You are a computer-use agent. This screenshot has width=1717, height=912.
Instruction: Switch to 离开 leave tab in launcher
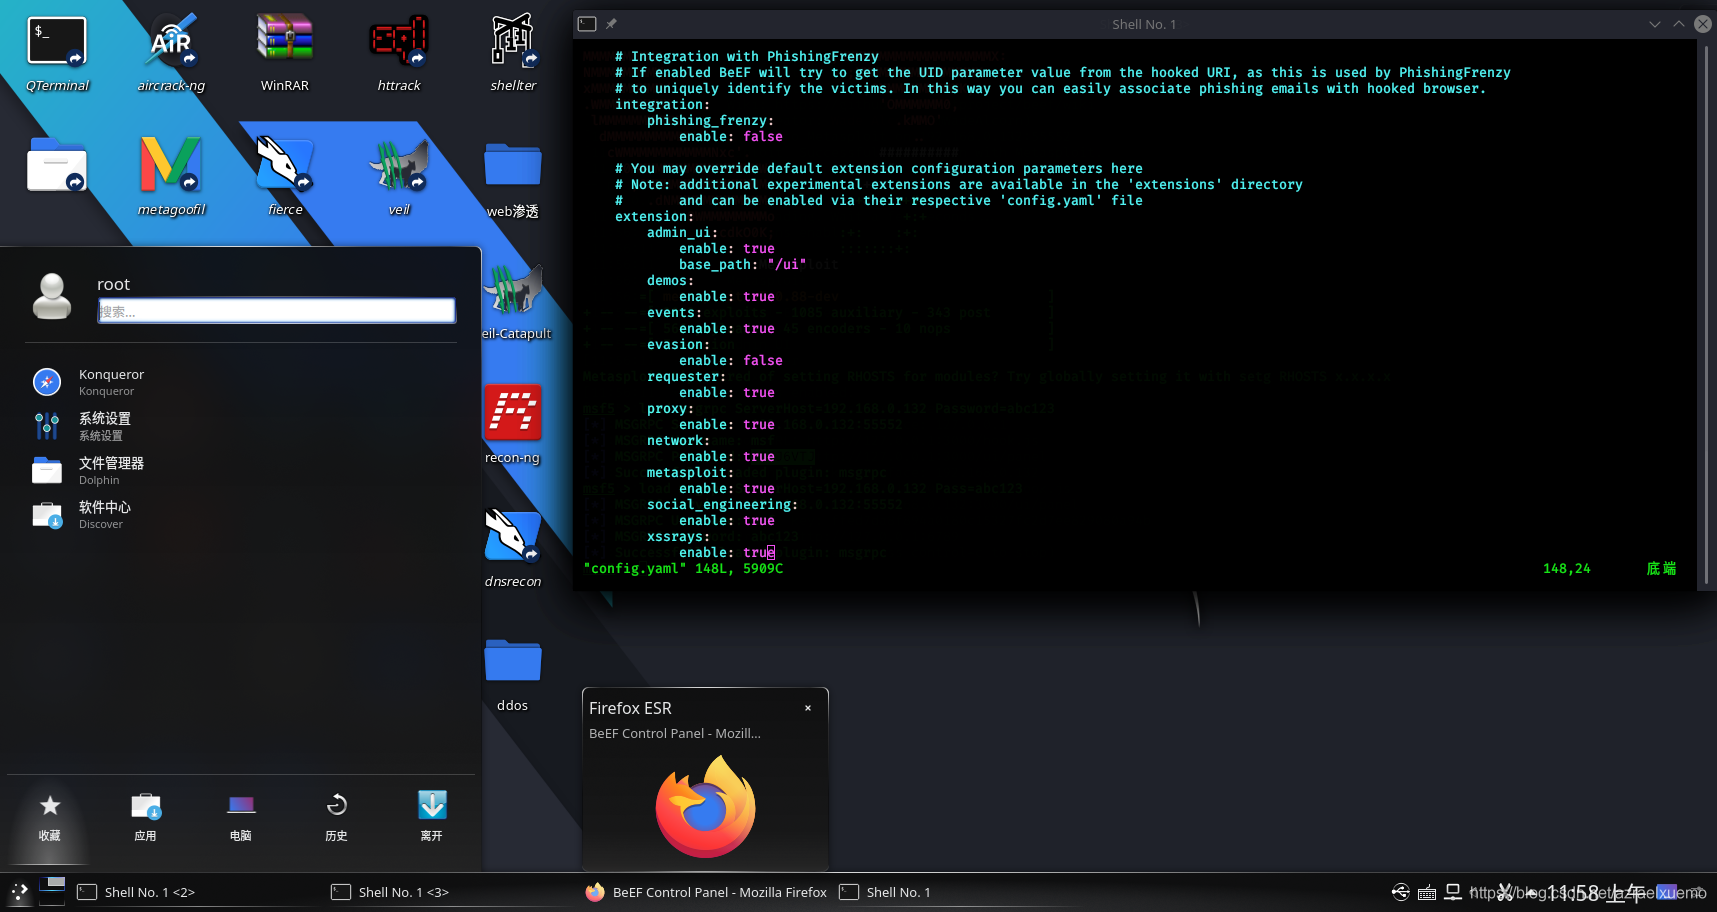[x=432, y=817]
